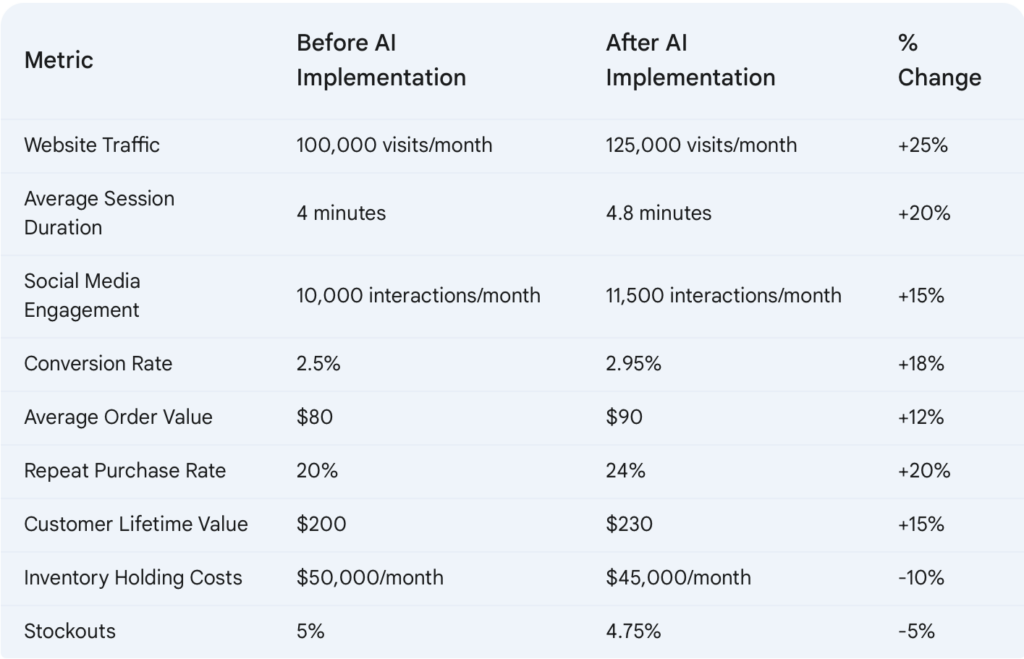Click the Before AI Implementation header
The width and height of the screenshot is (1024, 659).
coord(381,60)
